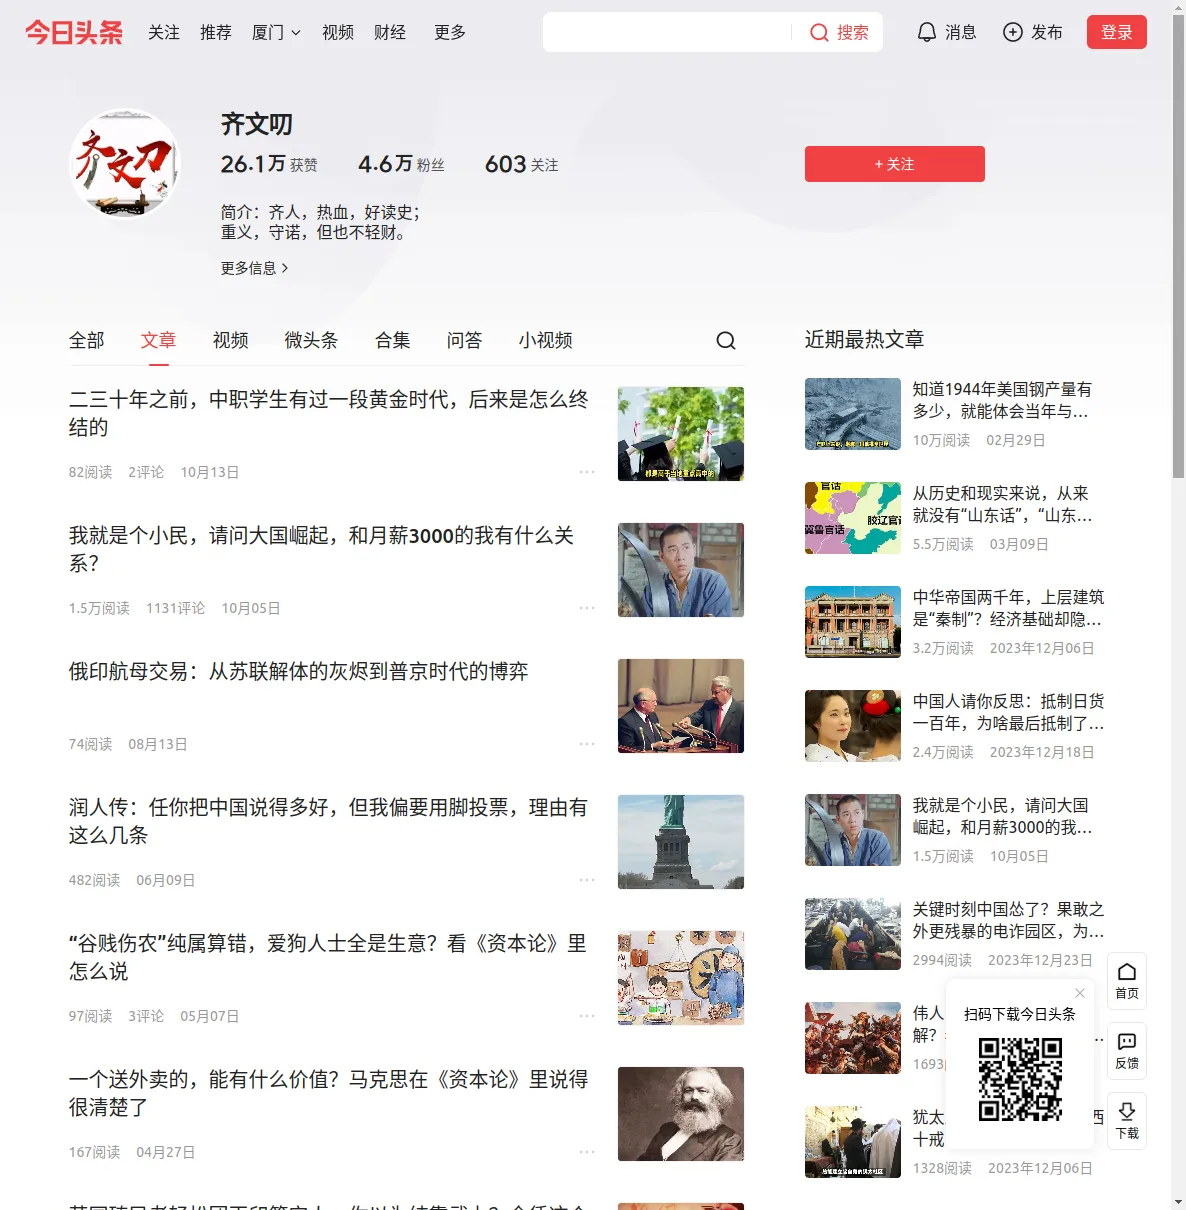This screenshot has height=1210, width=1186.
Task: Open more options for 润人传 article
Action: pyautogui.click(x=587, y=880)
